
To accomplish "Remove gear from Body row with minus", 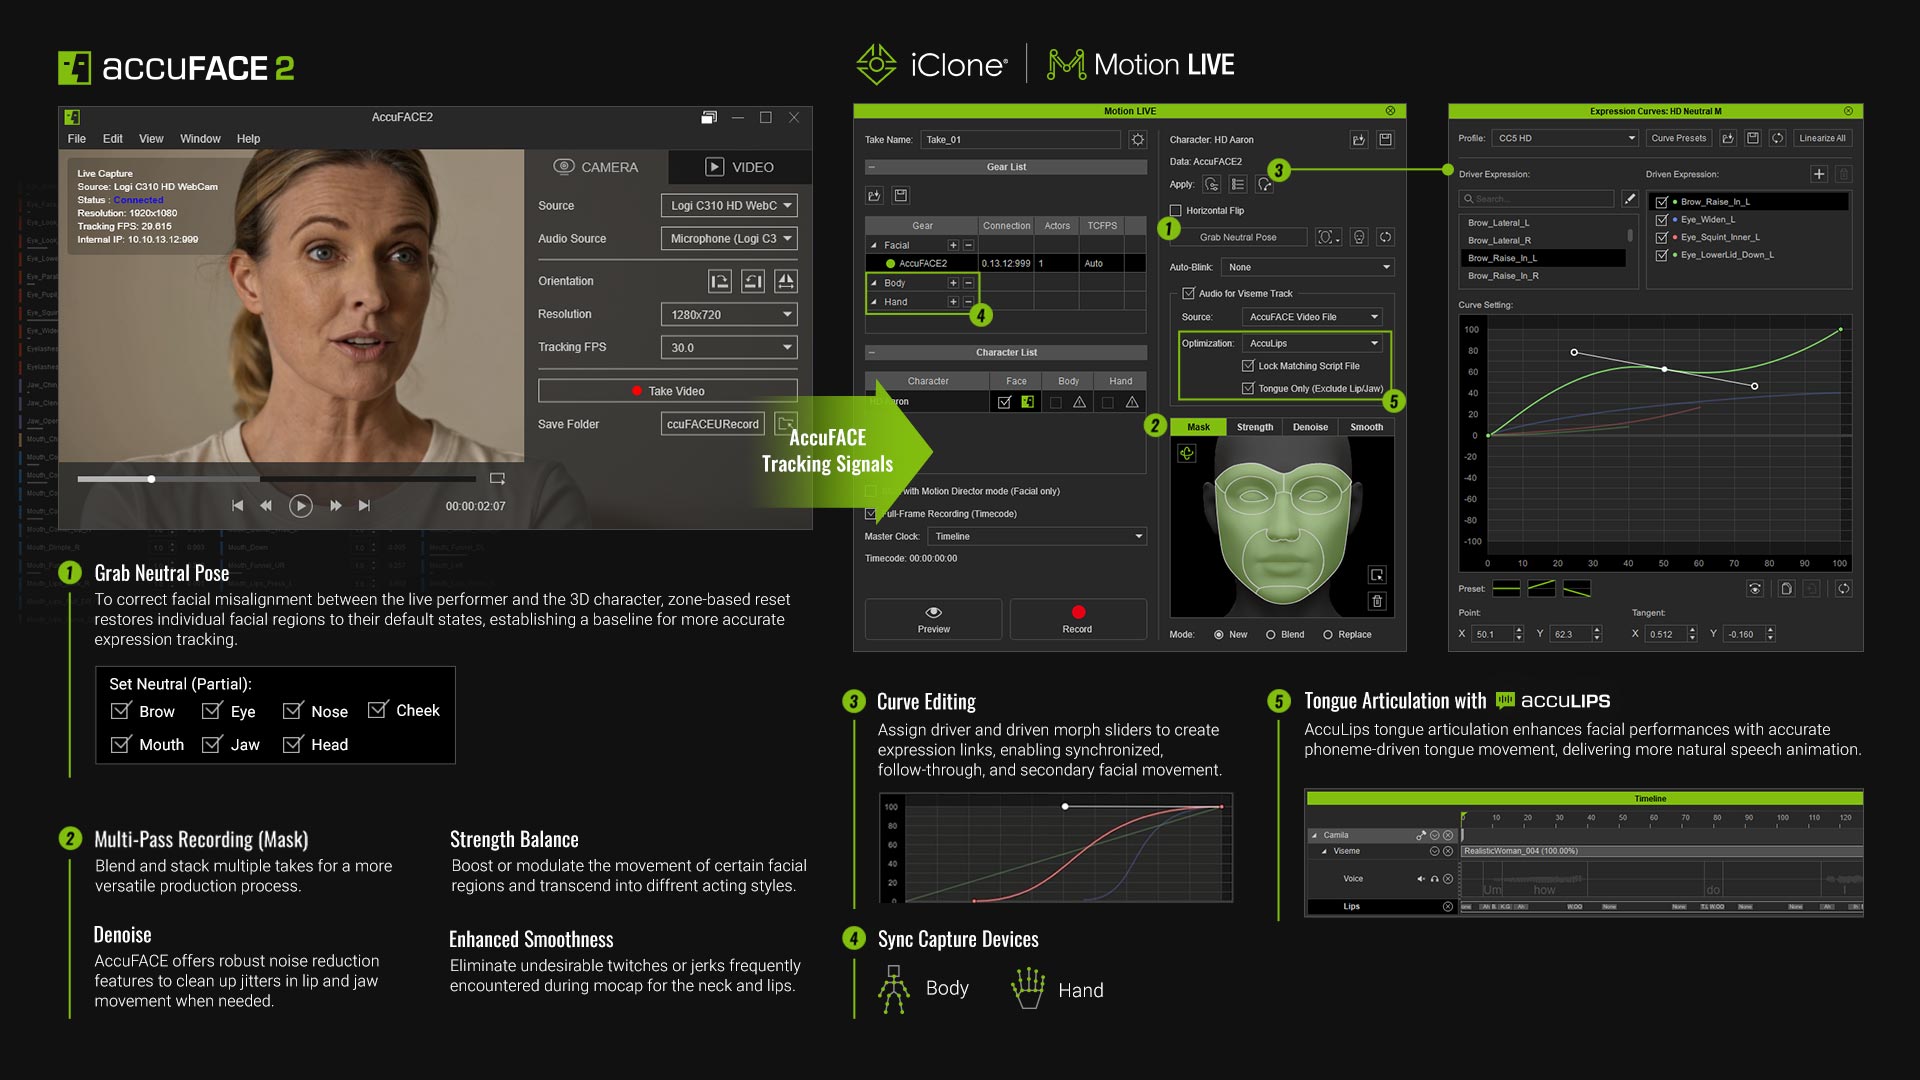I will coord(968,283).
